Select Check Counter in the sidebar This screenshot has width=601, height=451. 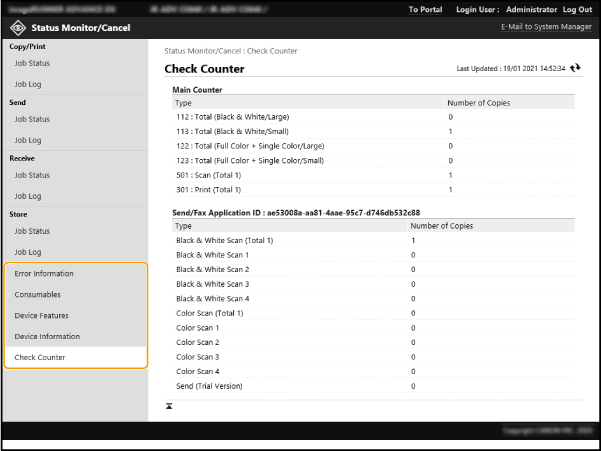(x=40, y=357)
